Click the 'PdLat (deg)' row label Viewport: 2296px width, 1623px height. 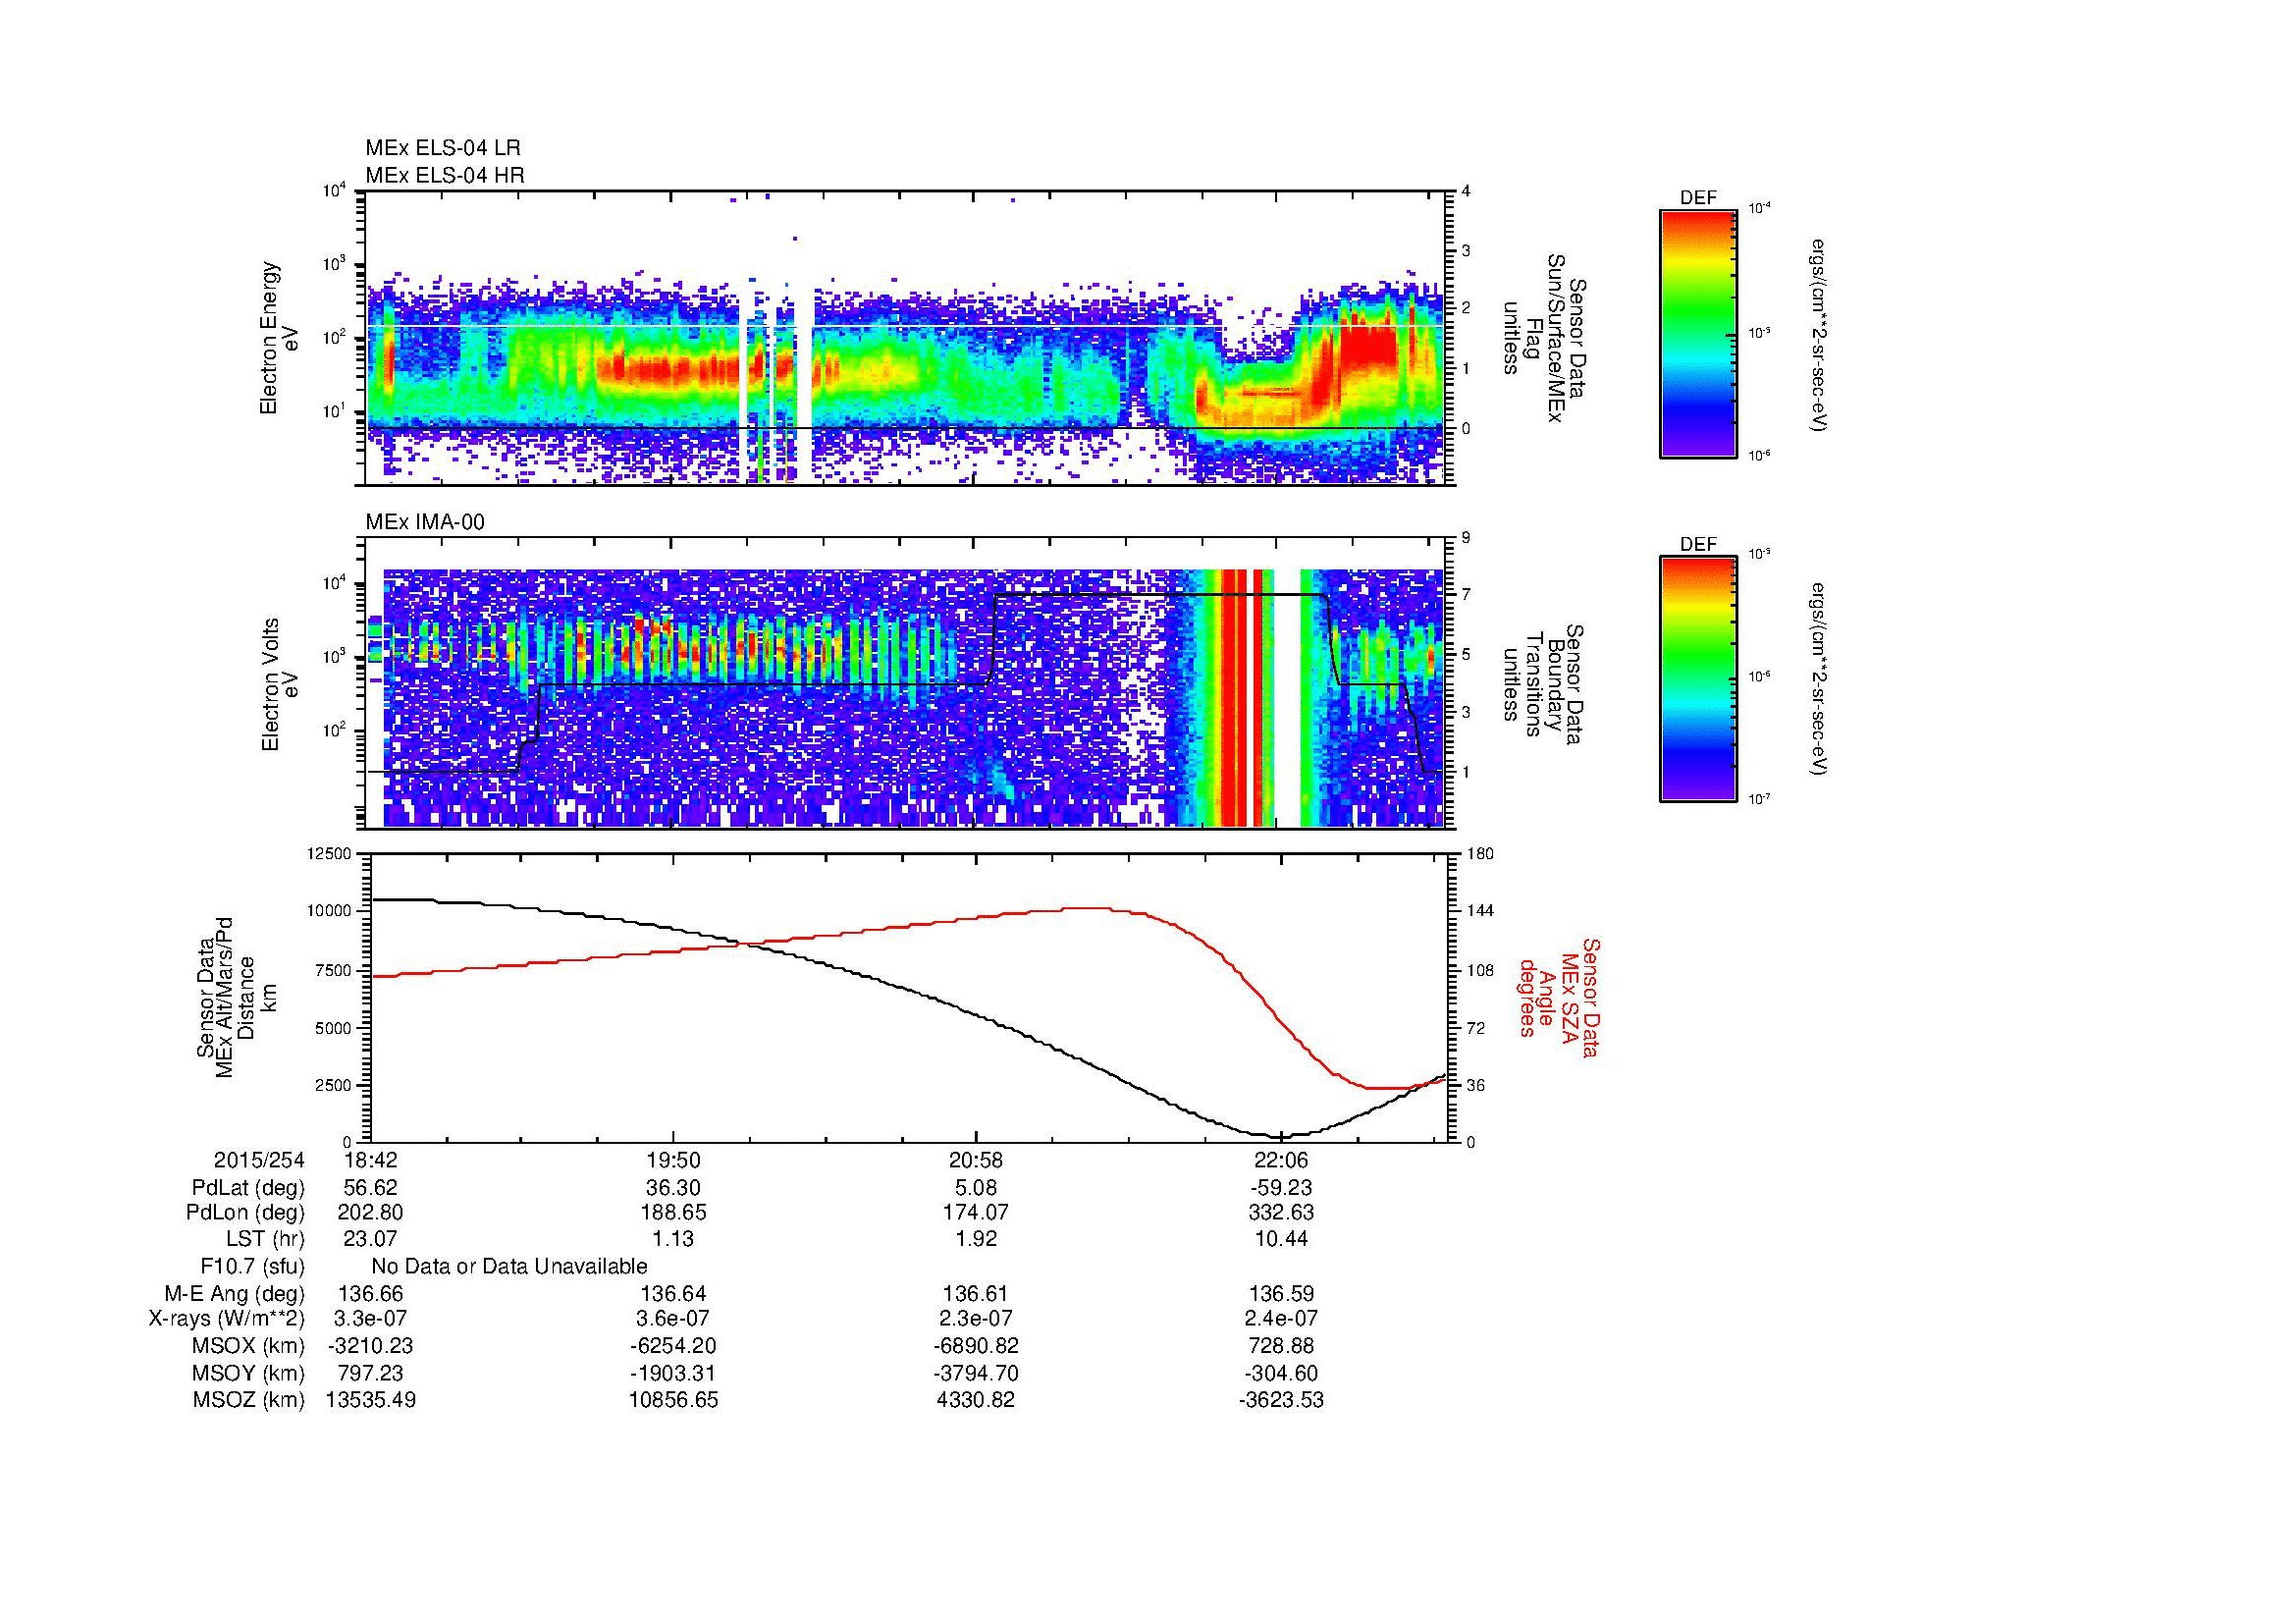click(x=248, y=1188)
